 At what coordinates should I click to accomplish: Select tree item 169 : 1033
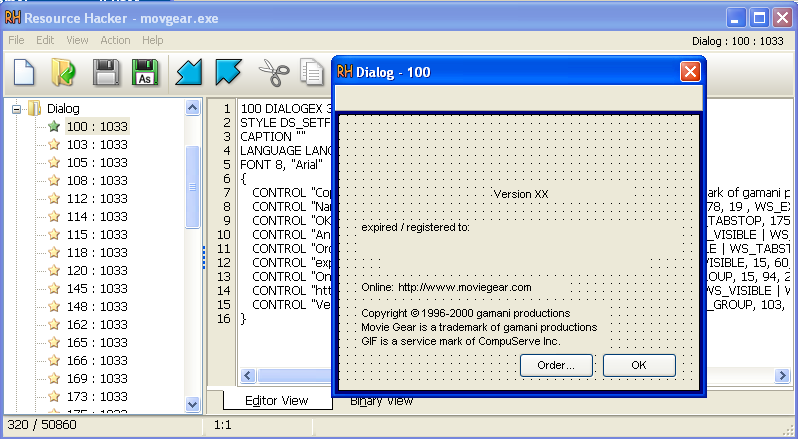tap(97, 378)
